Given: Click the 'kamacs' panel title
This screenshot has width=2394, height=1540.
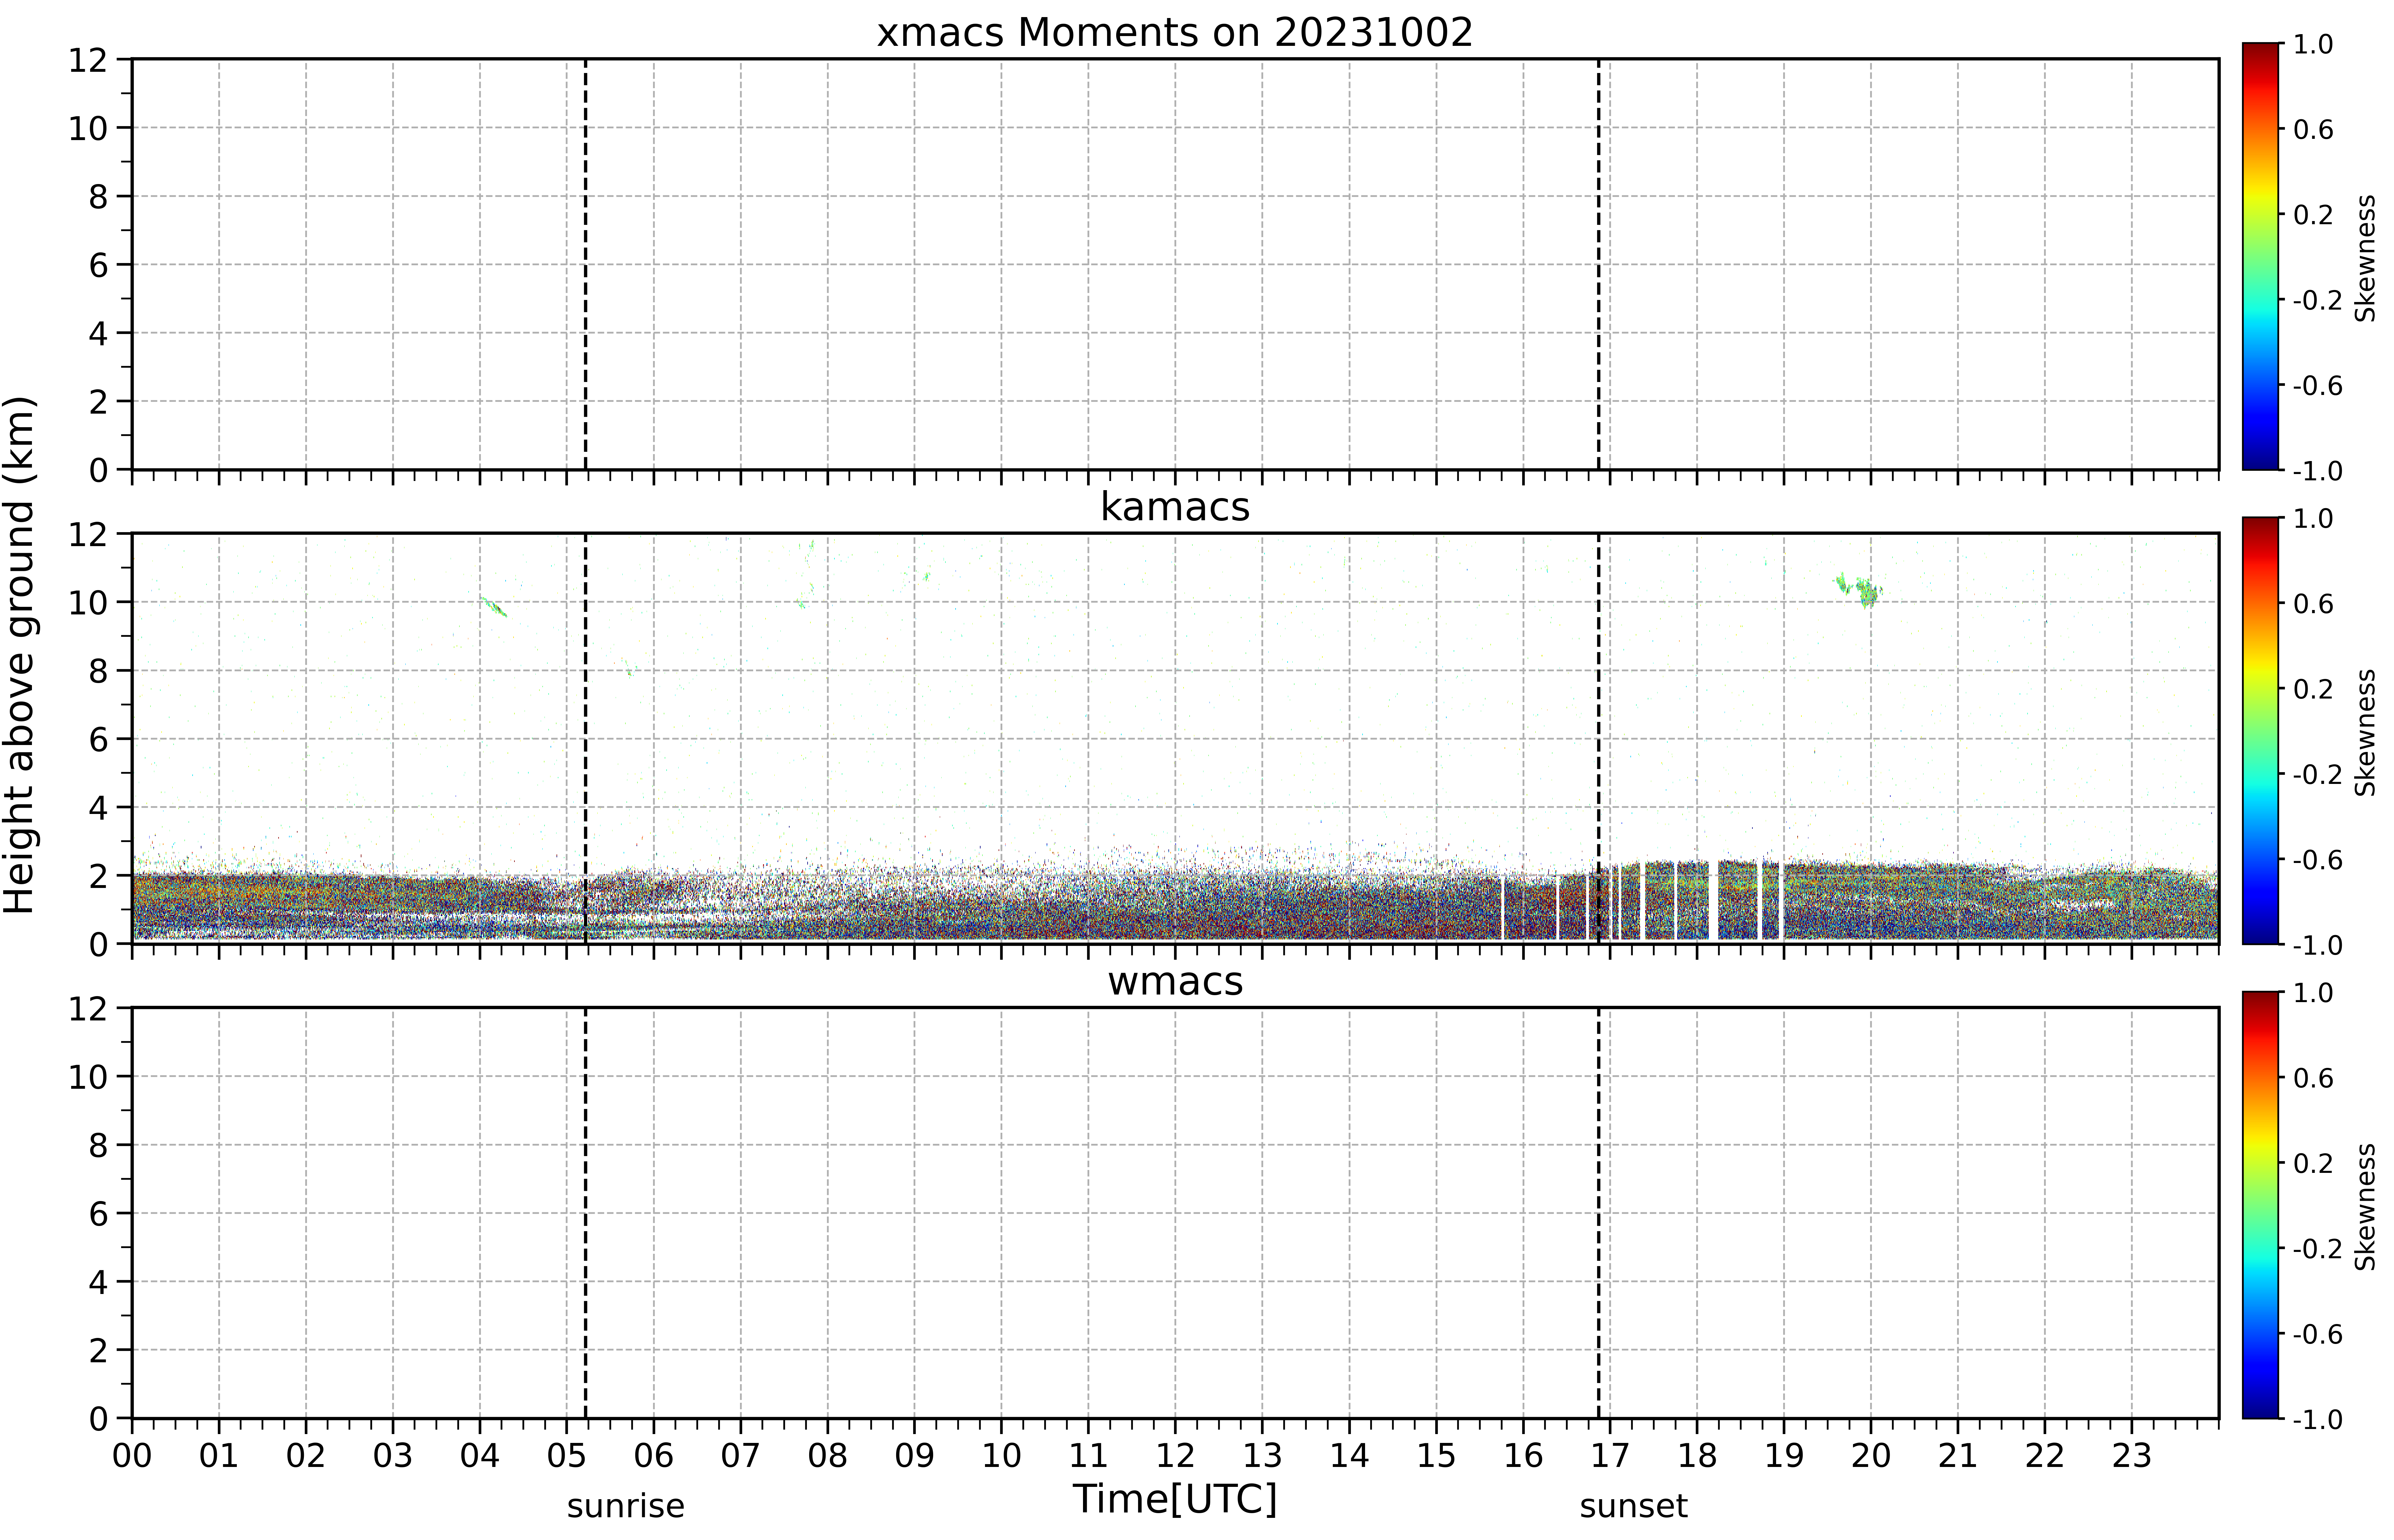Looking at the screenshot, I should click(1175, 507).
